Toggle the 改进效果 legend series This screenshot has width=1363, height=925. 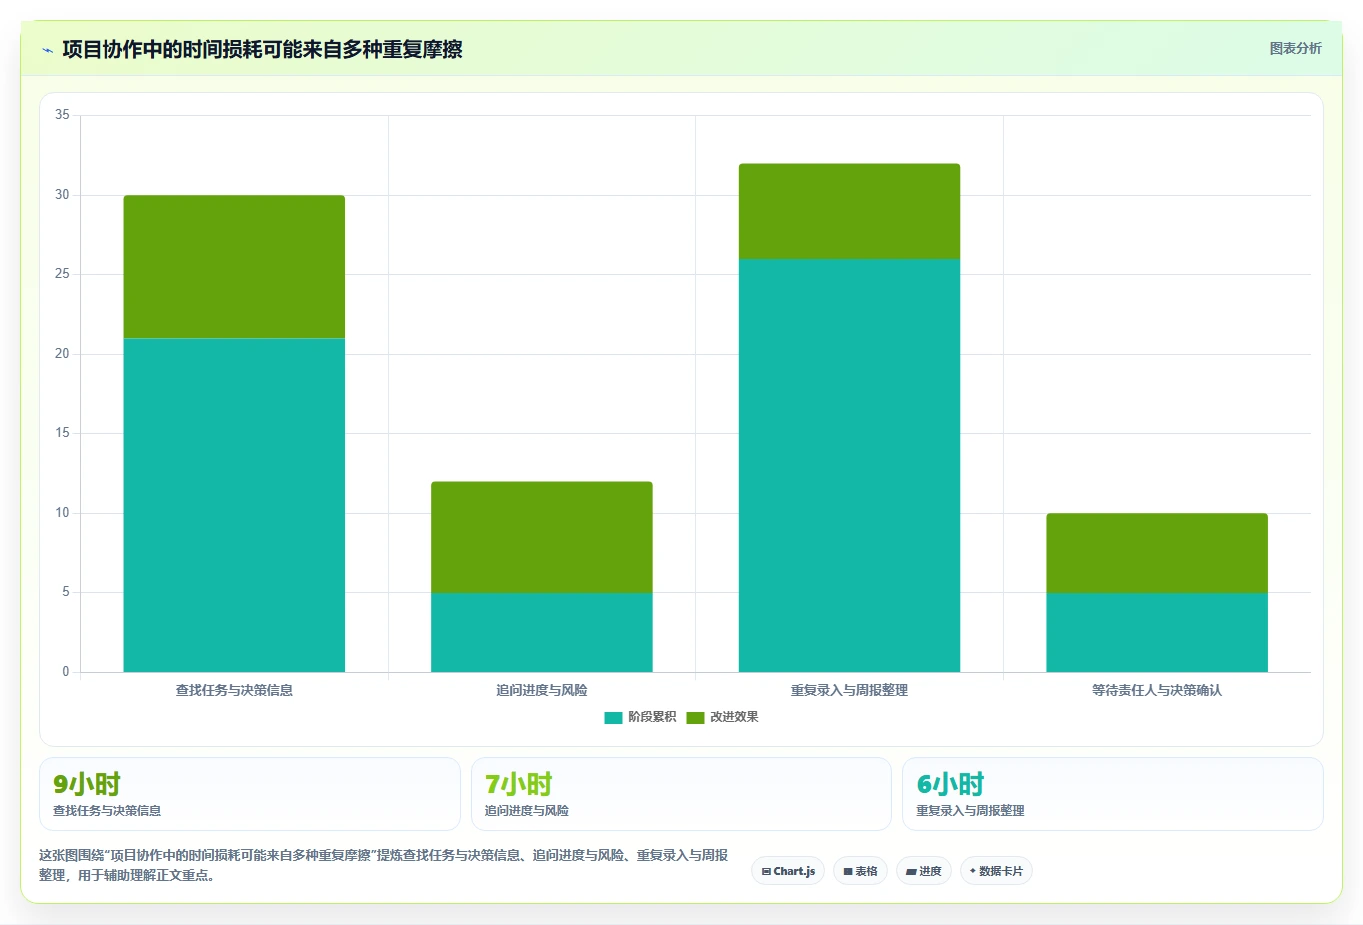click(x=722, y=717)
